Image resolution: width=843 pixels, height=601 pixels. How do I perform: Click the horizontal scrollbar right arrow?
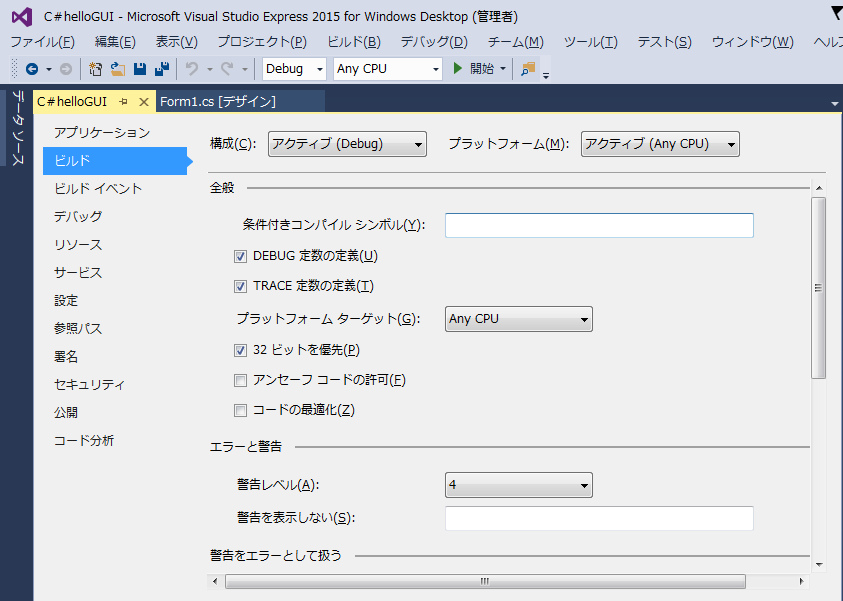click(x=801, y=581)
